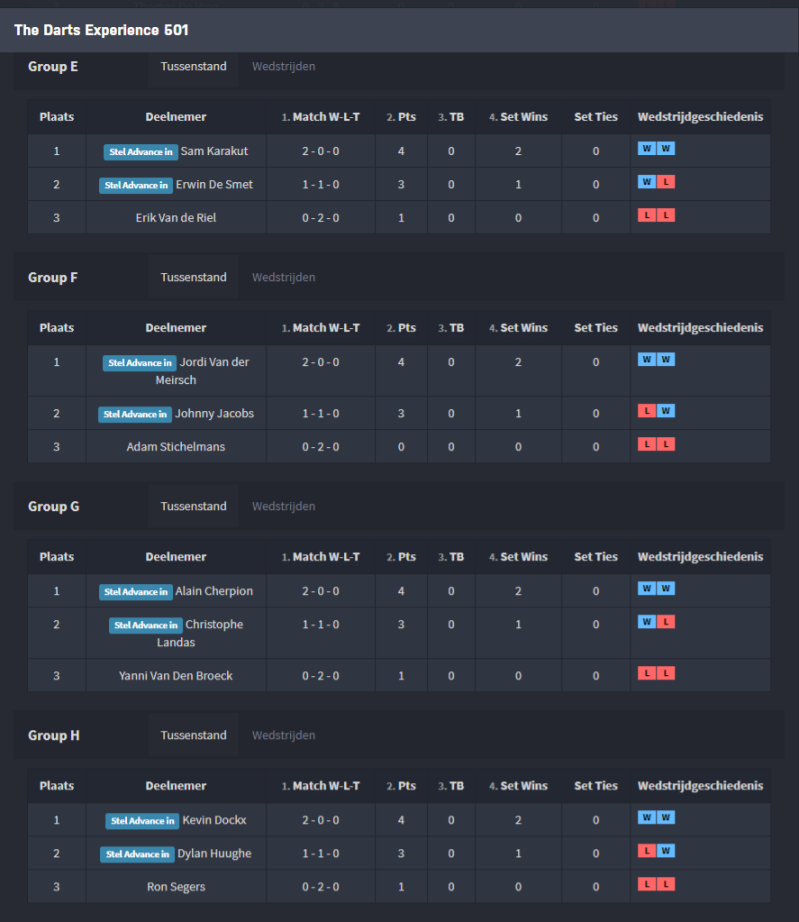Set advance for Johnny Jacobs

coord(135,414)
